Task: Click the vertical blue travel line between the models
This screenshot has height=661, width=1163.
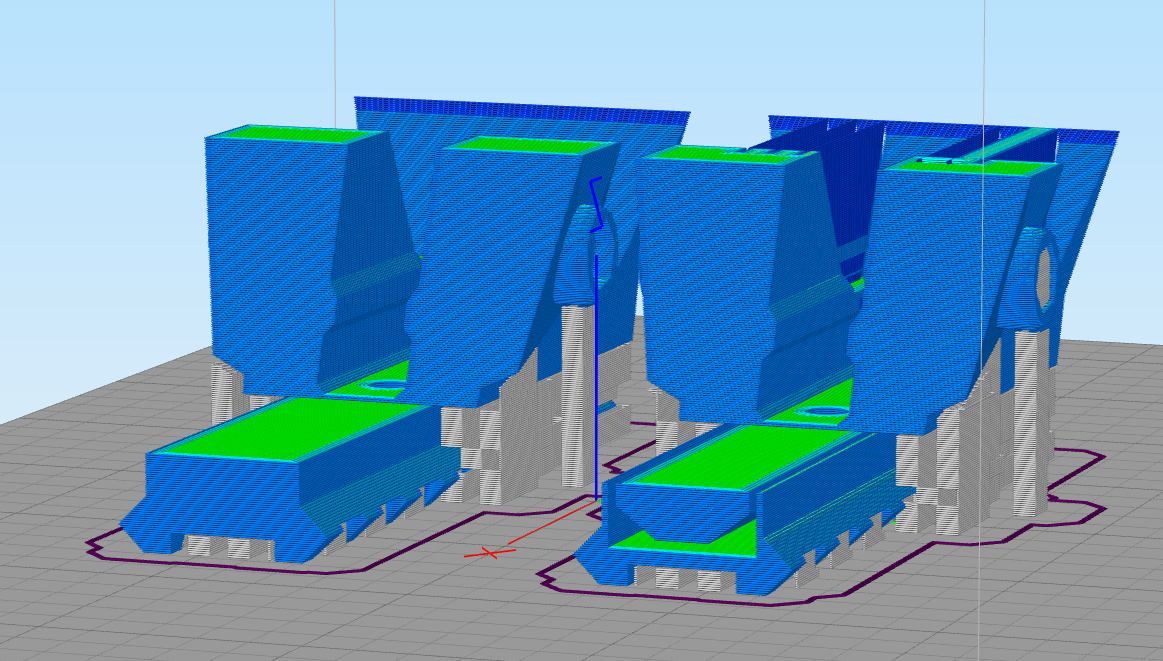Action: pyautogui.click(x=596, y=377)
